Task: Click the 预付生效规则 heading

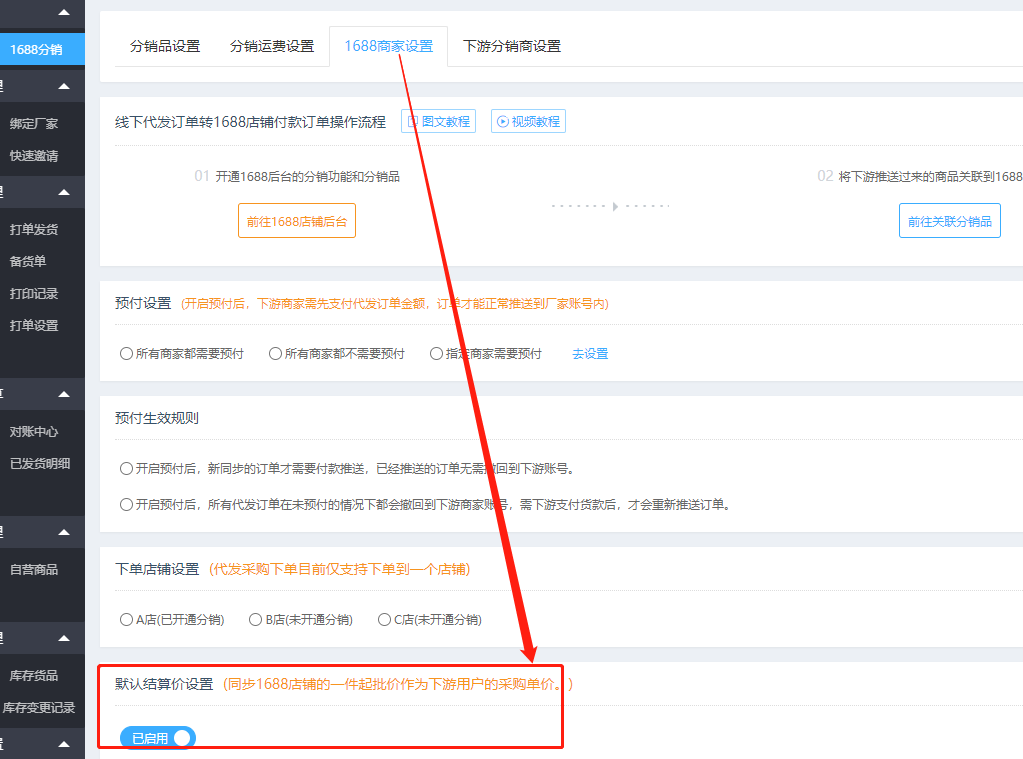Action: click(157, 418)
